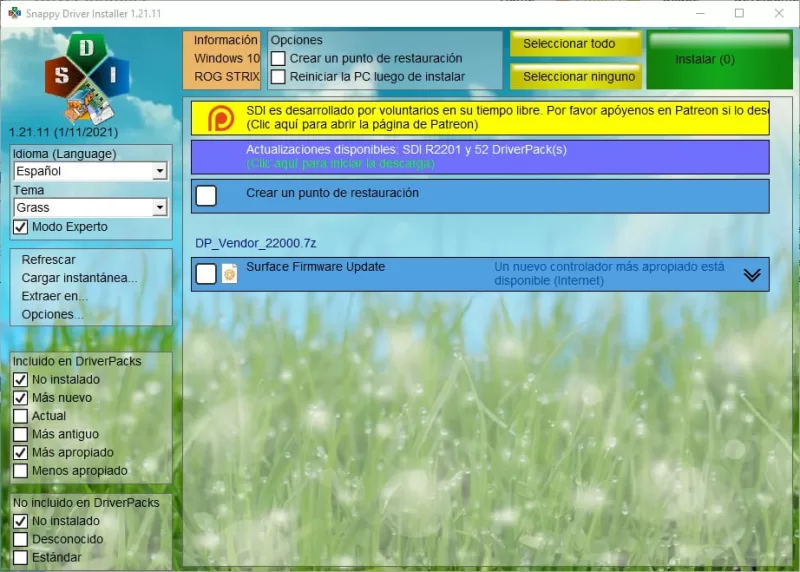The width and height of the screenshot is (800, 572).
Task: Uncheck the Más nuevo filter
Action: [x=20, y=398]
